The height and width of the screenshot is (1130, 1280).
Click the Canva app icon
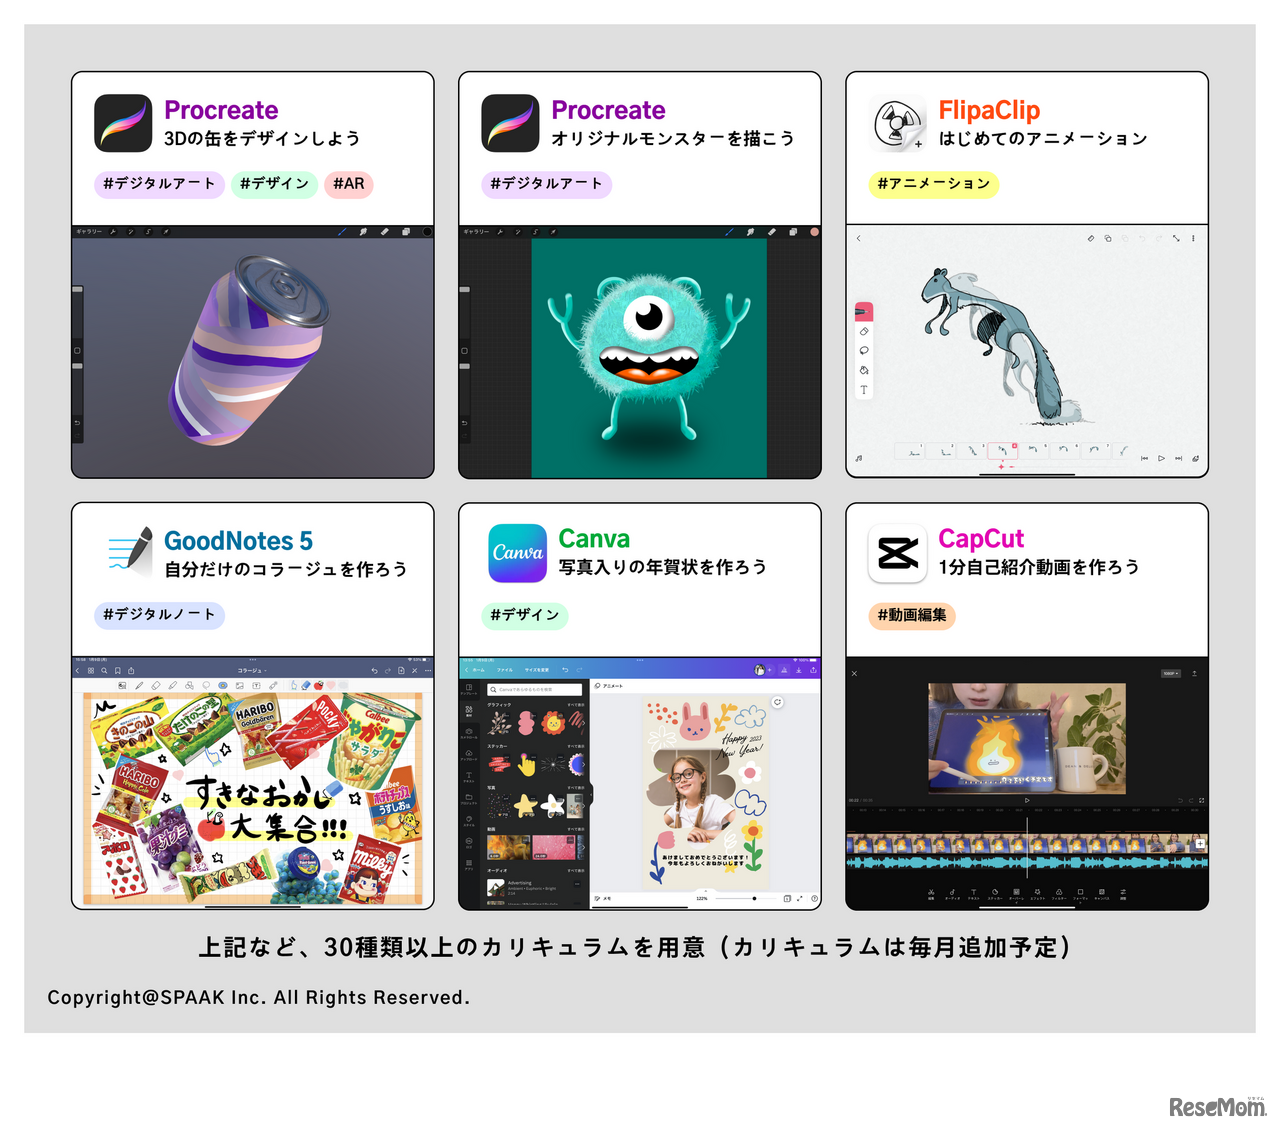(x=517, y=553)
